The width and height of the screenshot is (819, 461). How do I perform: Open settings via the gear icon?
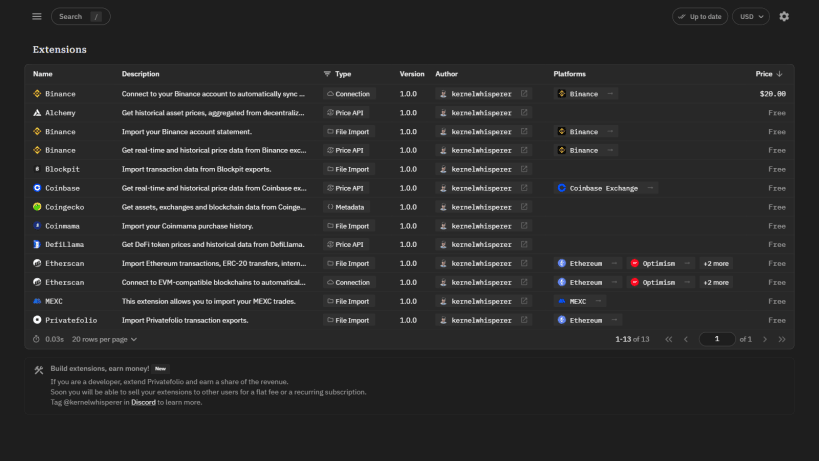[x=784, y=17]
